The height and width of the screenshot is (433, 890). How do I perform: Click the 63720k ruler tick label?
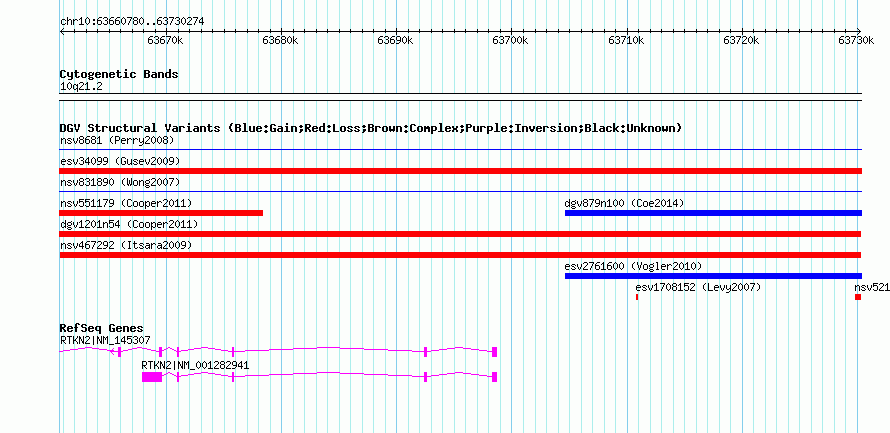[742, 40]
